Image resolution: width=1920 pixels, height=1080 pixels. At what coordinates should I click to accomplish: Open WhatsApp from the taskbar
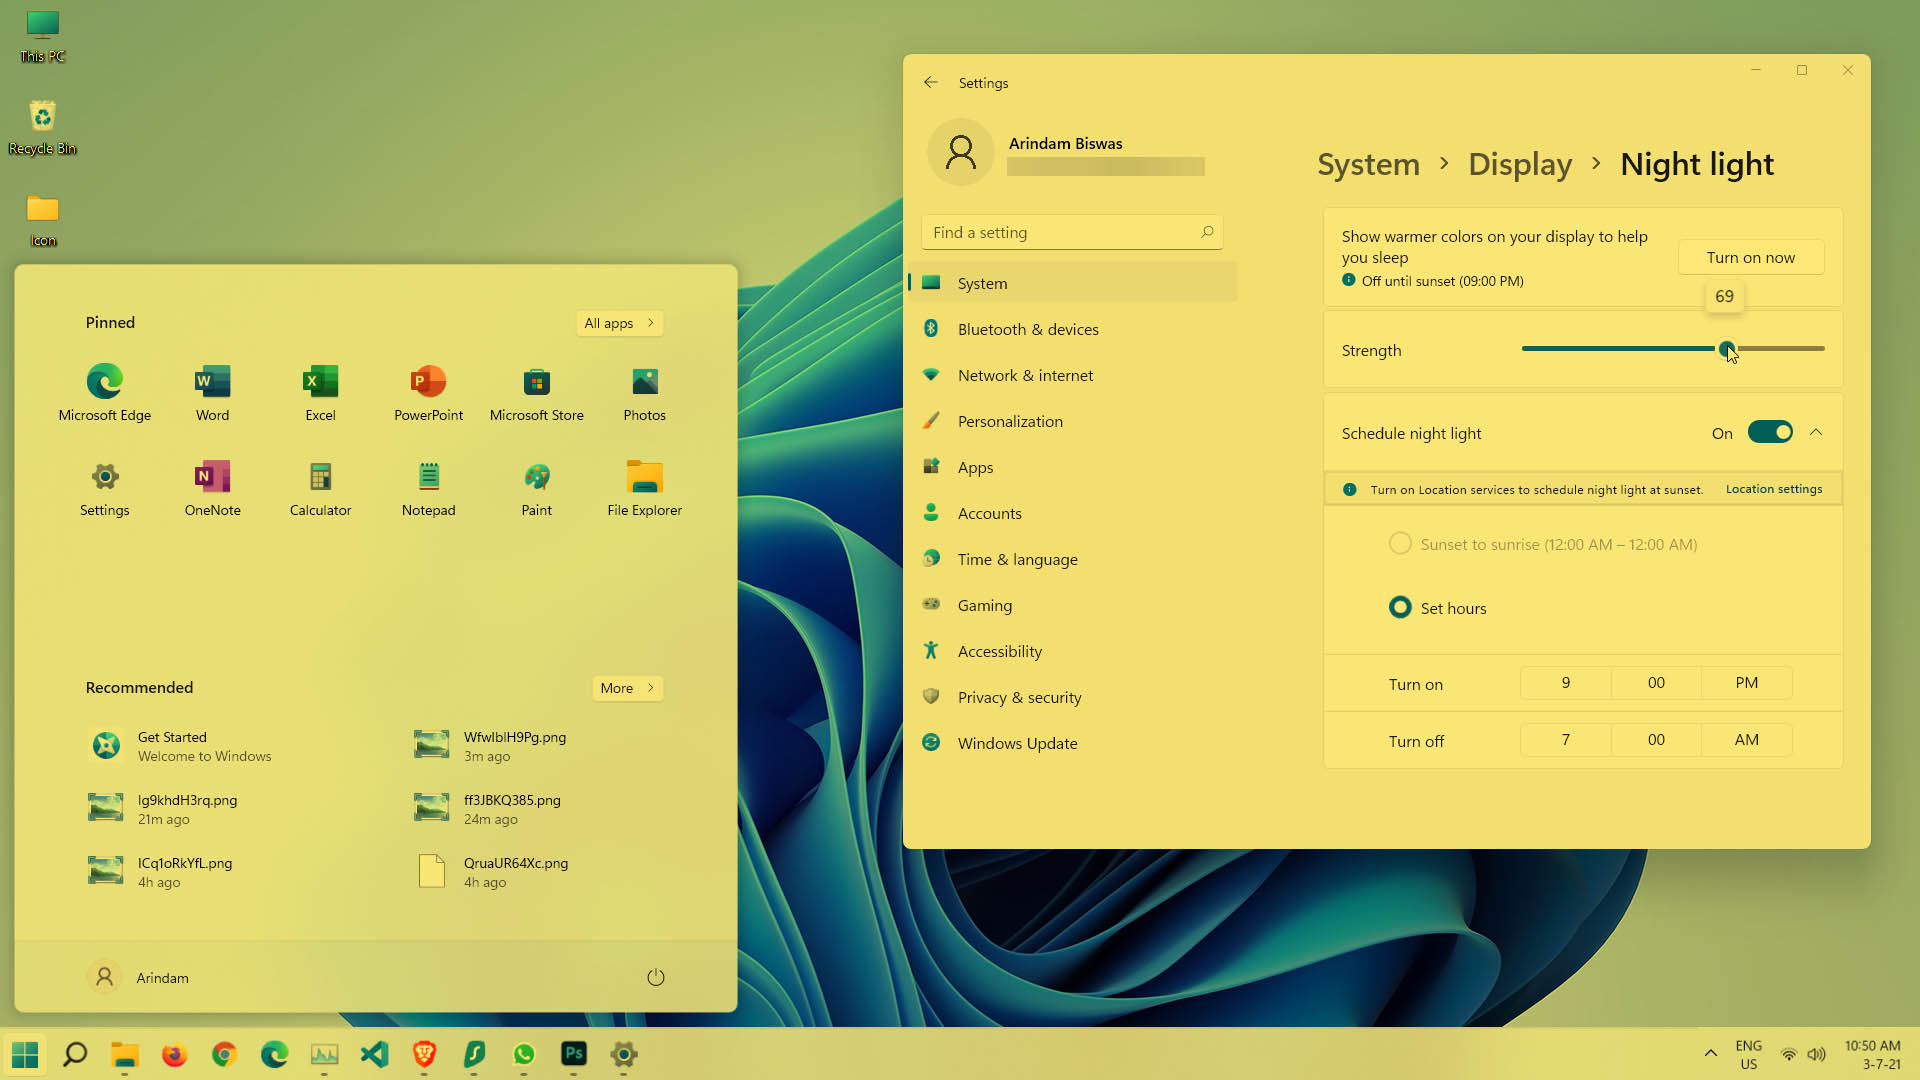524,1055
